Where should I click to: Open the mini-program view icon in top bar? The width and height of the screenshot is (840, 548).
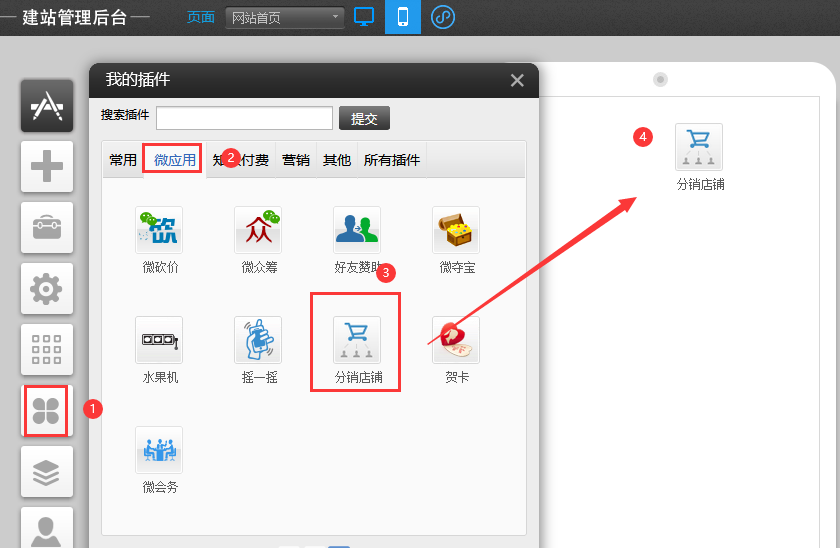[x=442, y=17]
